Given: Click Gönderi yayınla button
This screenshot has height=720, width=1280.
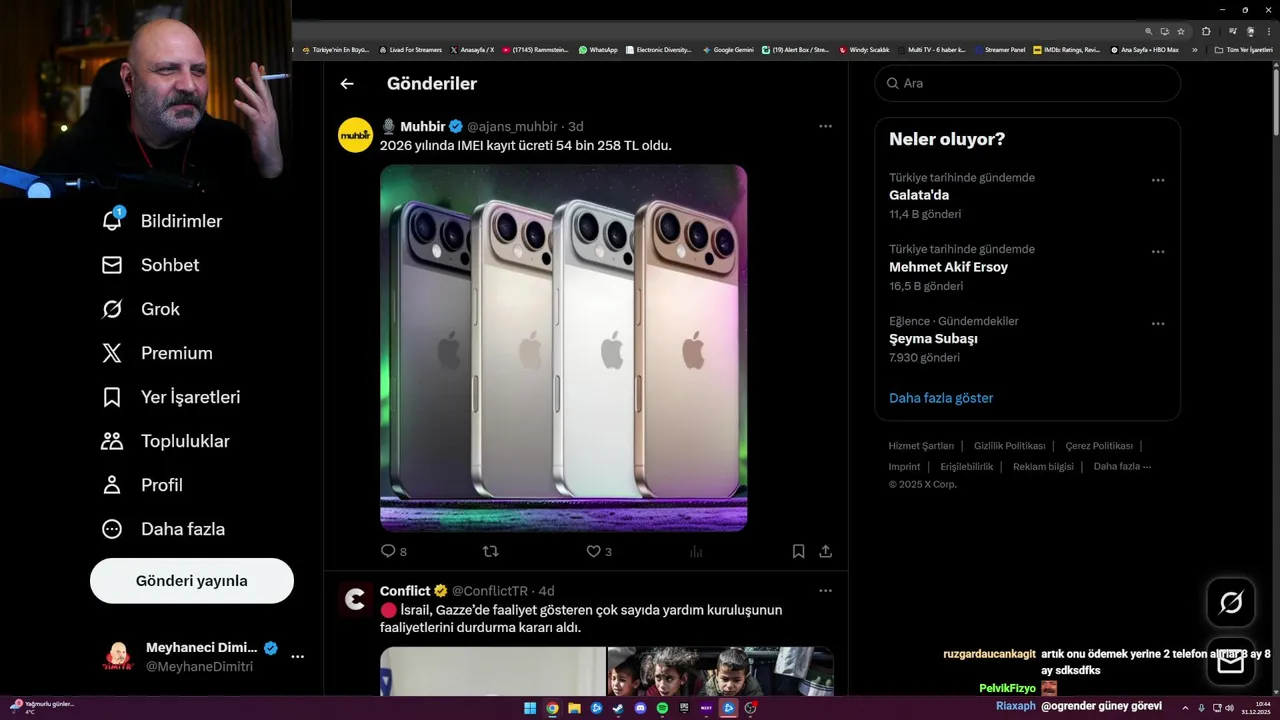Looking at the screenshot, I should pos(192,581).
